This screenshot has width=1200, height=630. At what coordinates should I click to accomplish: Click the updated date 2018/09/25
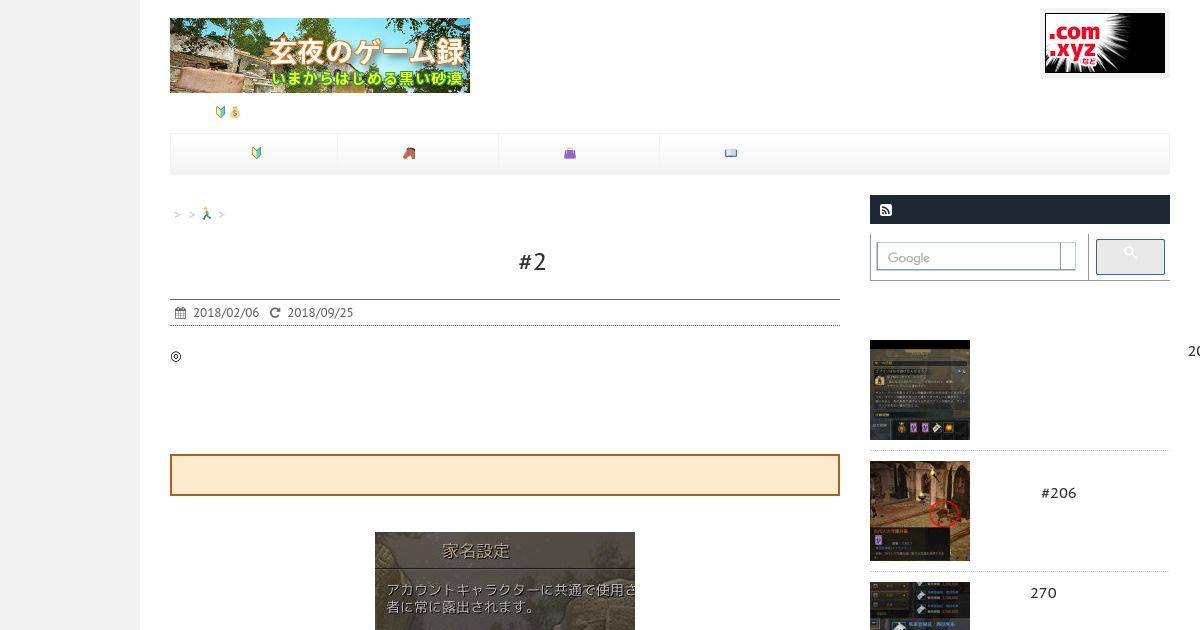320,313
